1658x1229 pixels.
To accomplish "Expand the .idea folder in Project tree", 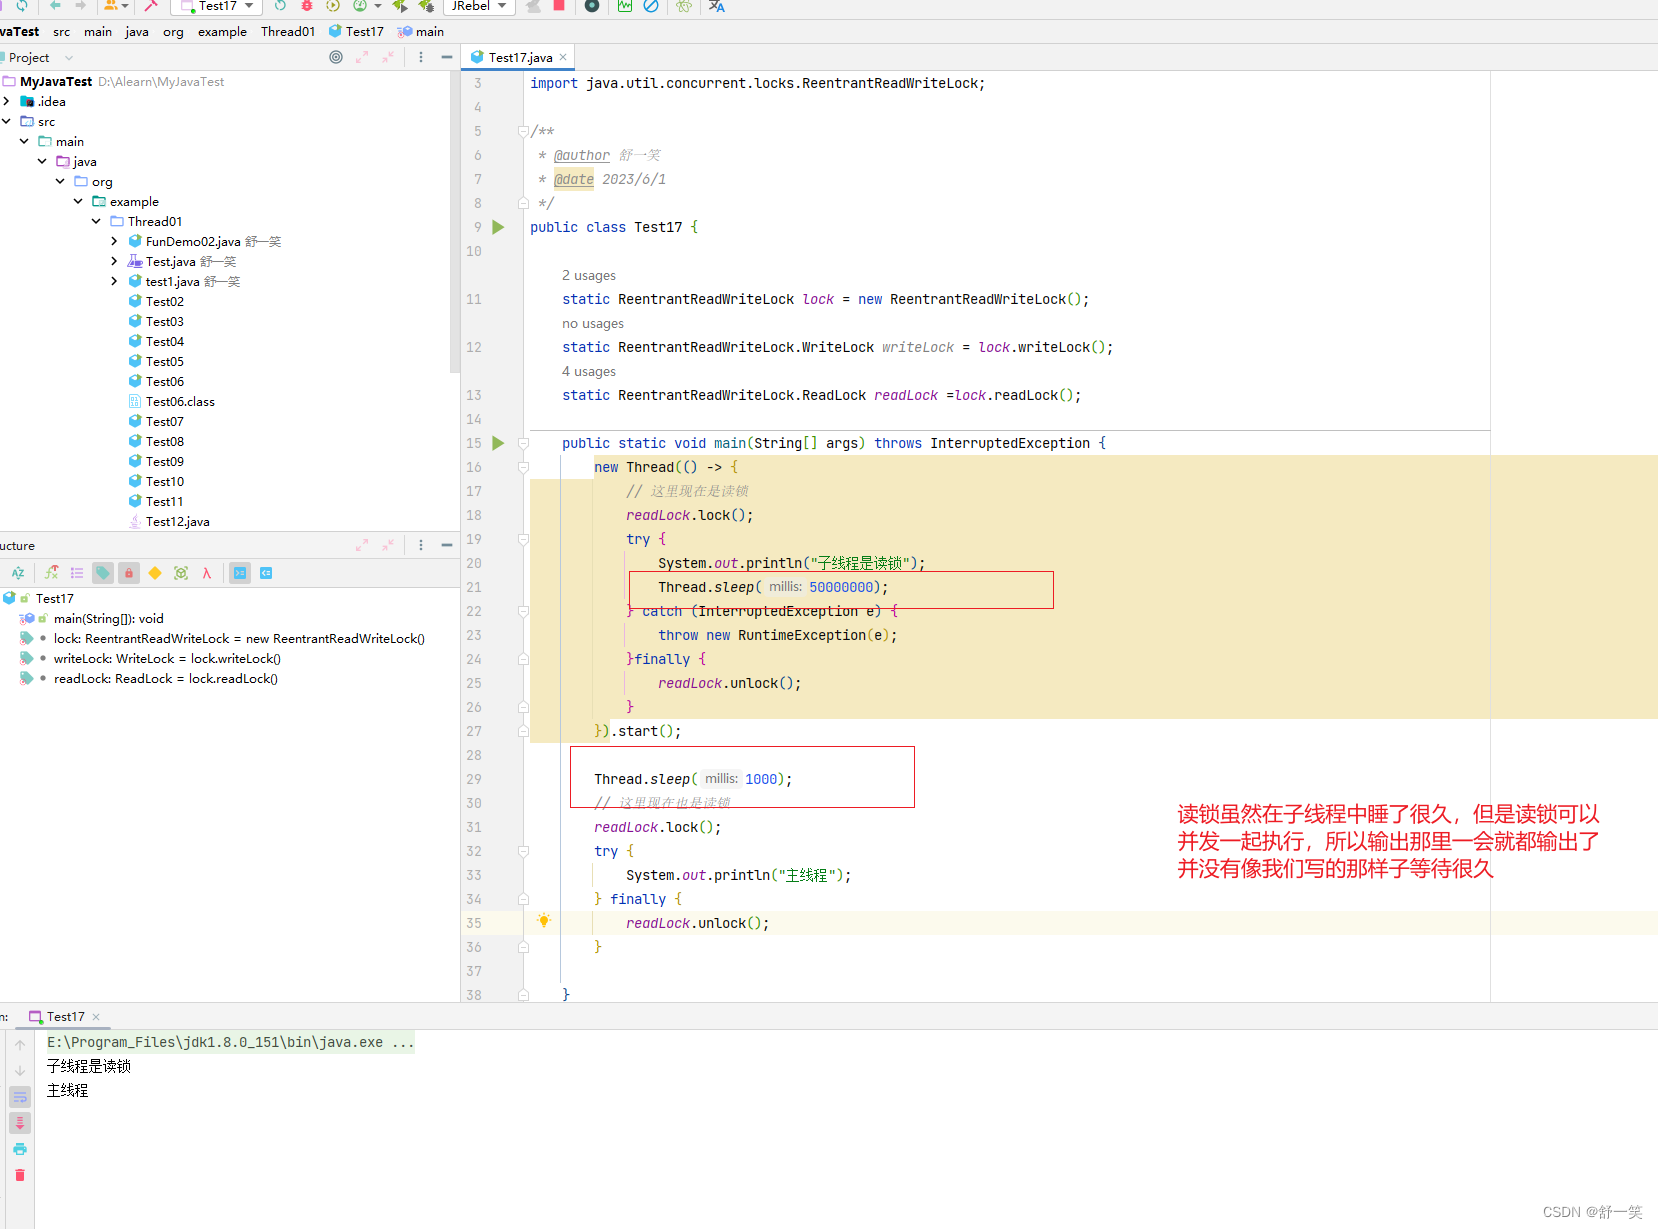I will [x=7, y=101].
